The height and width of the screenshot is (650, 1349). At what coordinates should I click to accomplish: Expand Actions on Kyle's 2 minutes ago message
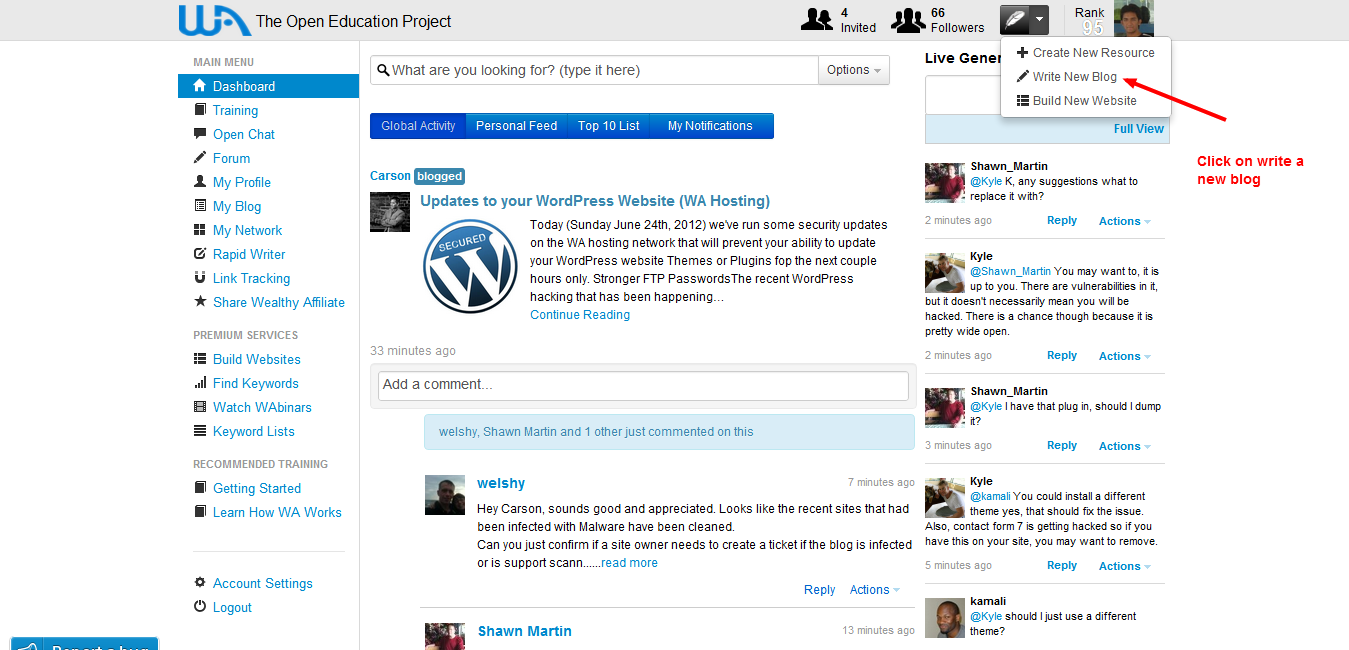coord(1125,356)
